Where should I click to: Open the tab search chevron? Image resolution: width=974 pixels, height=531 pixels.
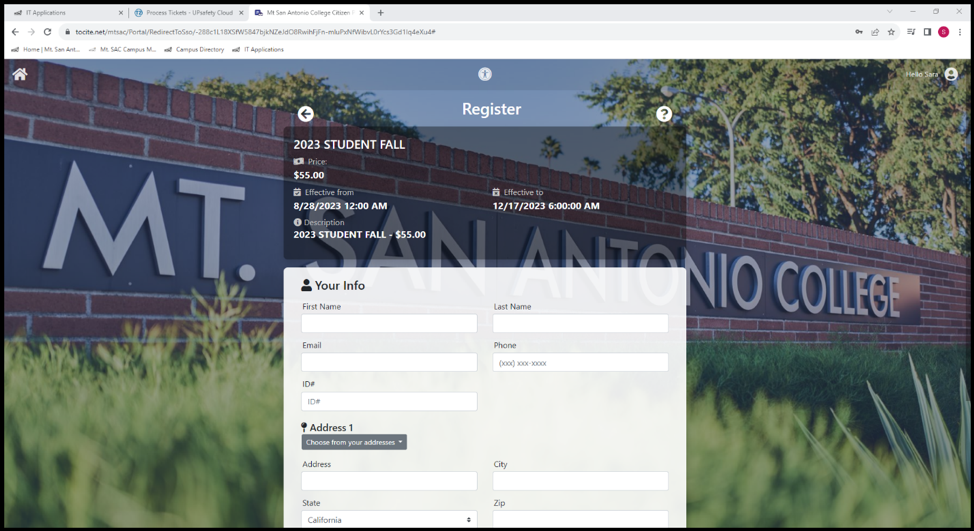[890, 11]
